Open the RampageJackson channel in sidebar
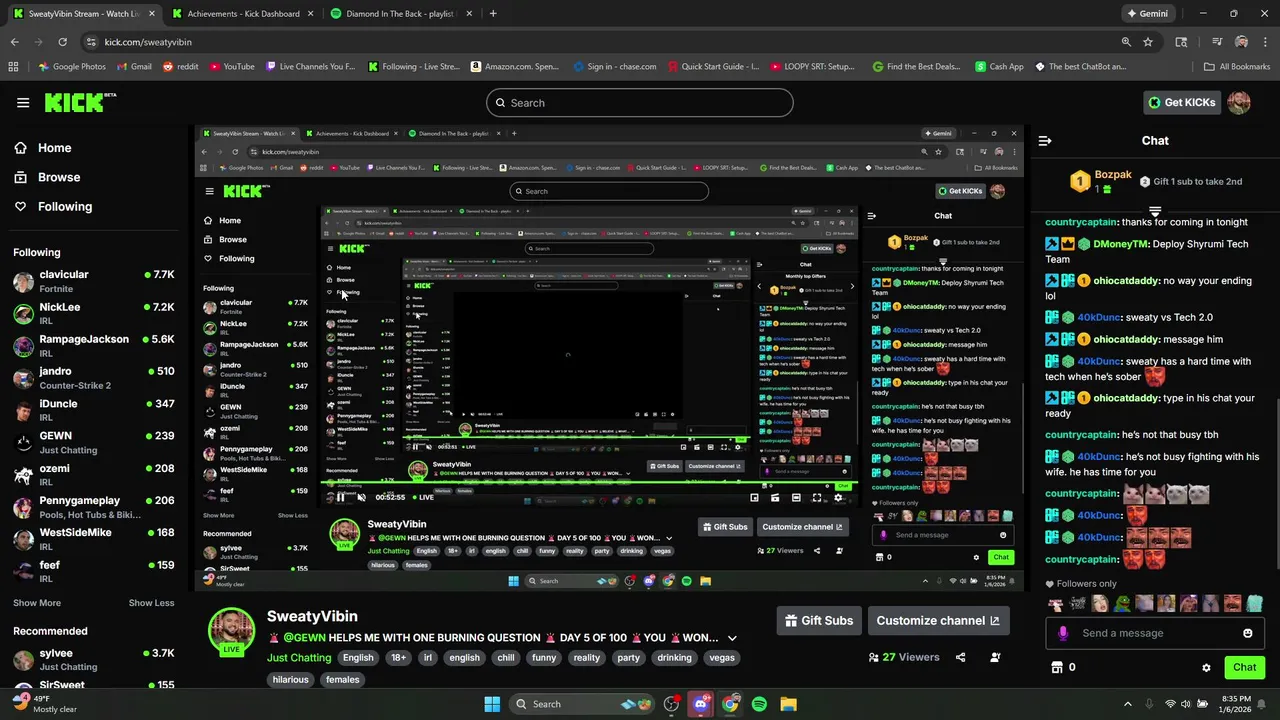 [x=93, y=346]
